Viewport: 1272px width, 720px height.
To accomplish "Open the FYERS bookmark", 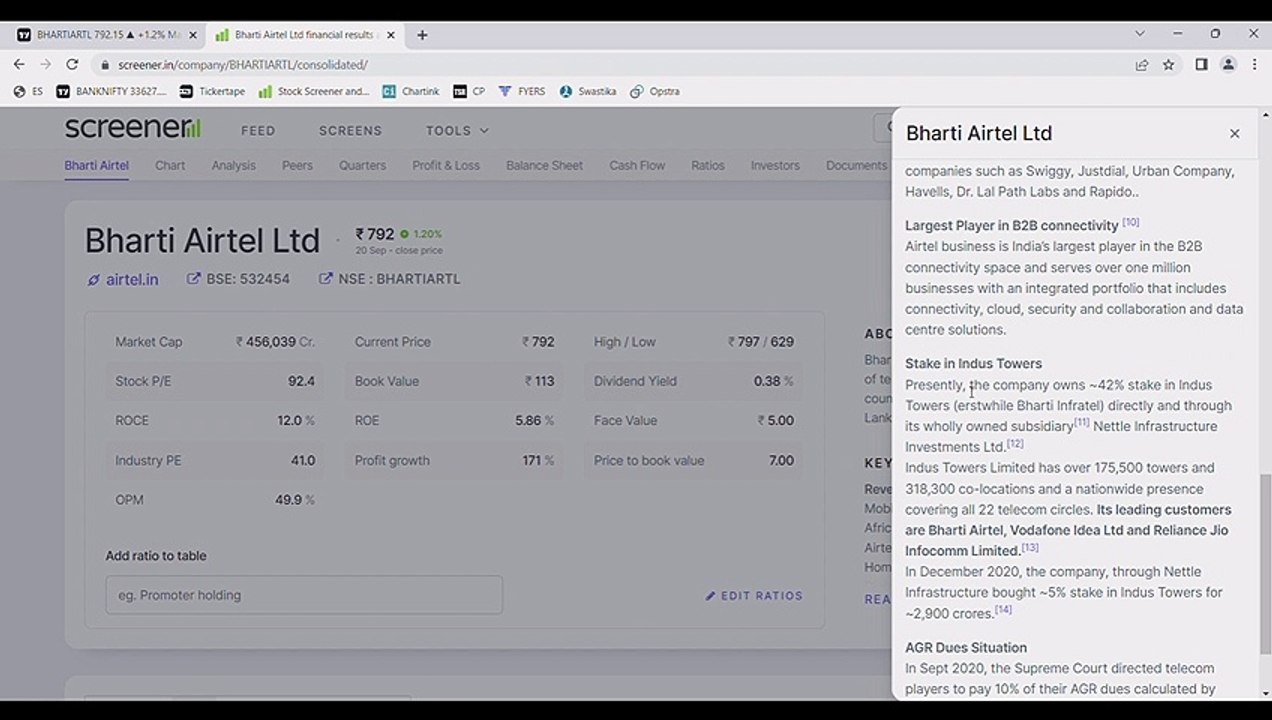I will 522,91.
